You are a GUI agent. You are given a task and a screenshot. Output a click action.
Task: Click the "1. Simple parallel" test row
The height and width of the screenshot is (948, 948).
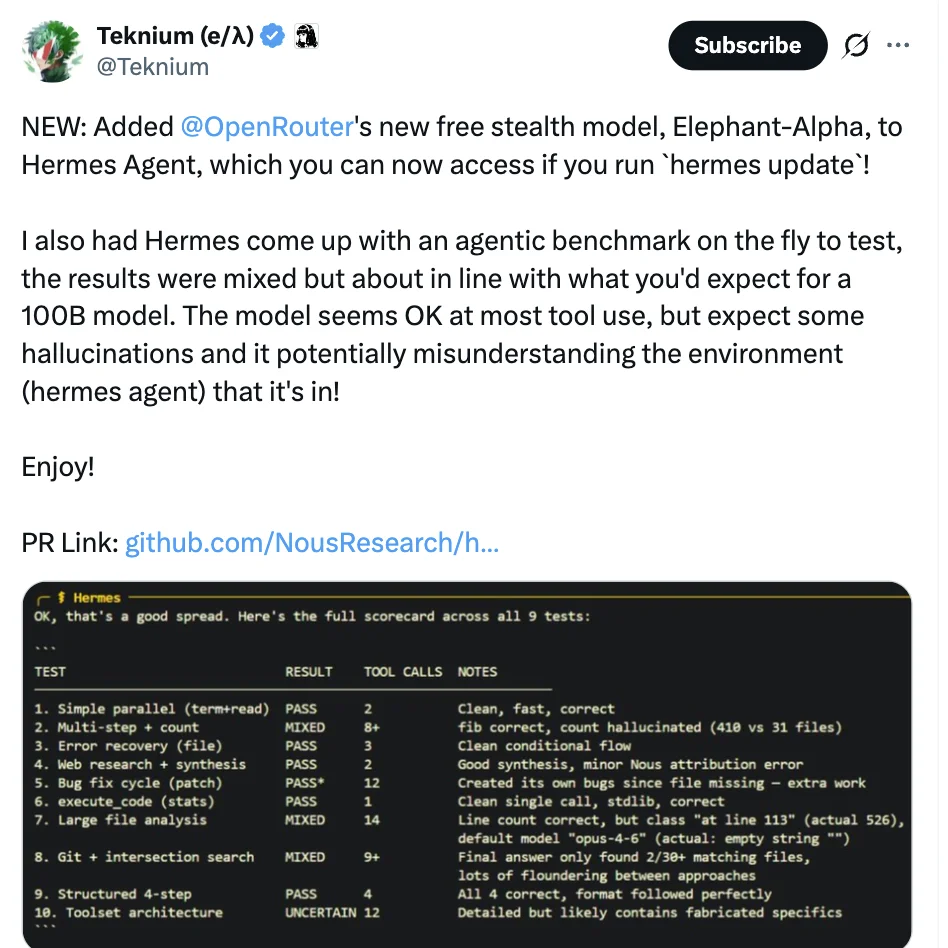pyautogui.click(x=152, y=709)
